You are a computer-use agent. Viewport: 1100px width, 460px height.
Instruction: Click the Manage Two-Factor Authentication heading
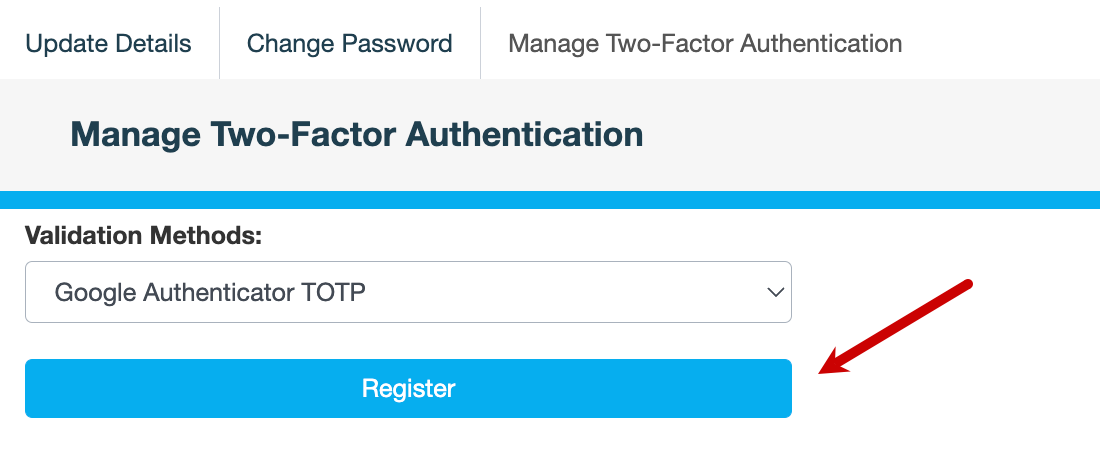[x=356, y=134]
